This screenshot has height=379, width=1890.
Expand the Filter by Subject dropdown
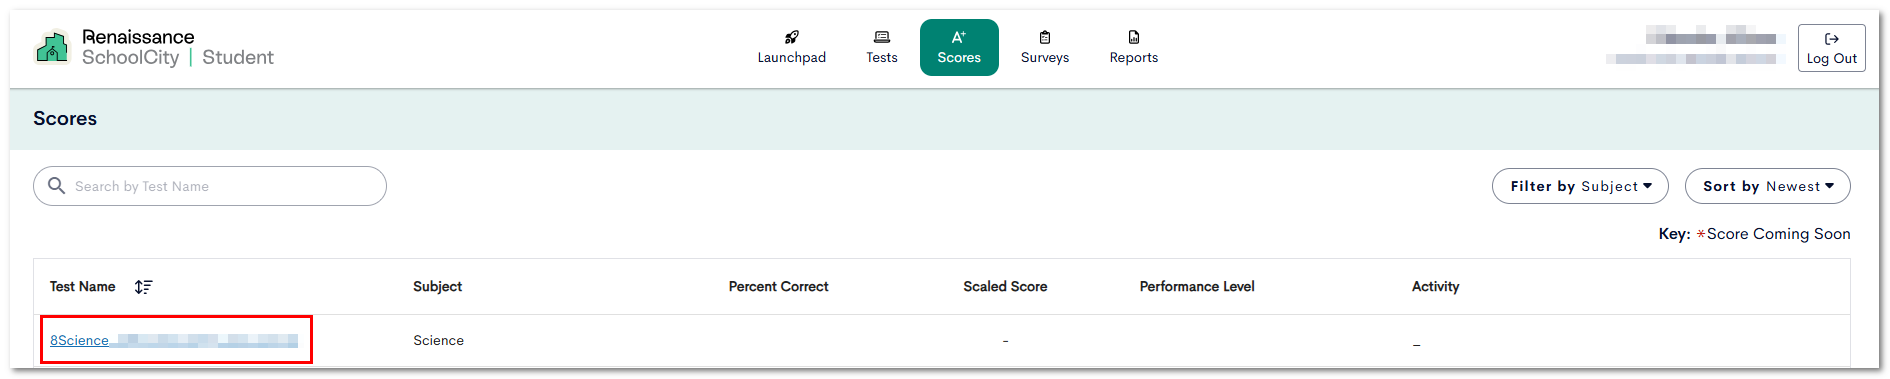[1580, 186]
